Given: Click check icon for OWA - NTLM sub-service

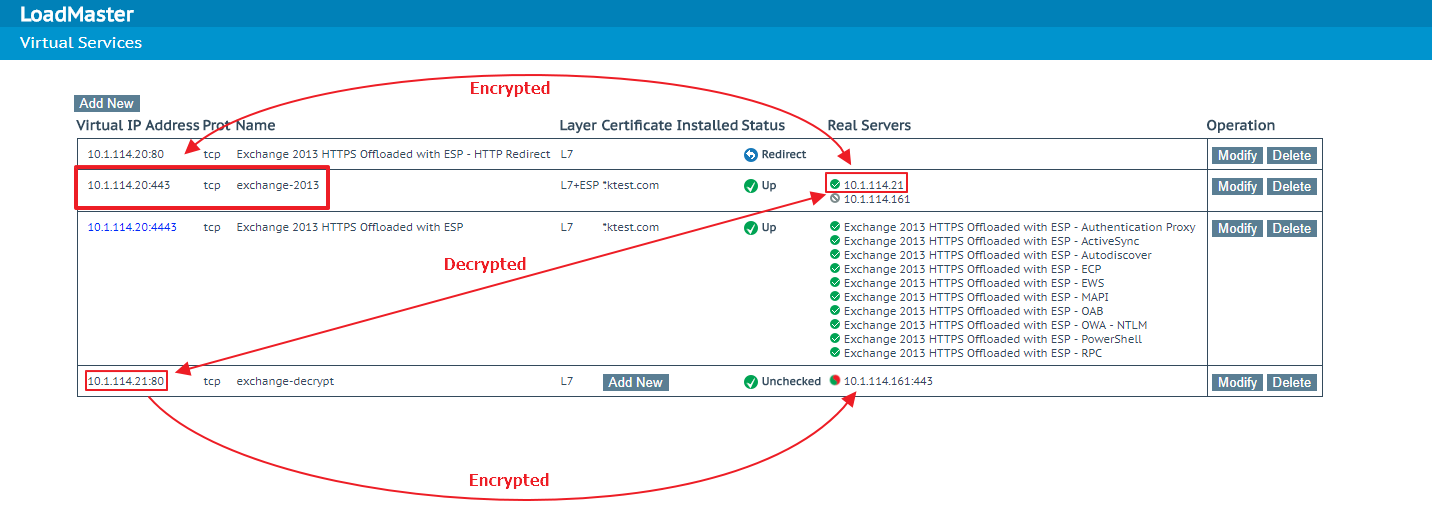Looking at the screenshot, I should (x=835, y=325).
